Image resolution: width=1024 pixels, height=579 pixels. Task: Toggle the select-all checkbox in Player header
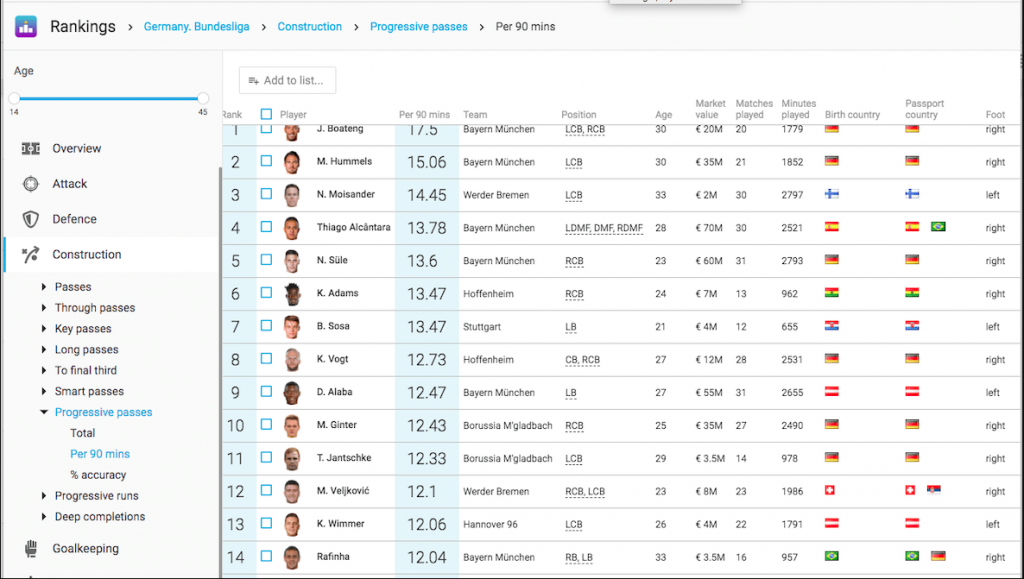click(x=266, y=114)
